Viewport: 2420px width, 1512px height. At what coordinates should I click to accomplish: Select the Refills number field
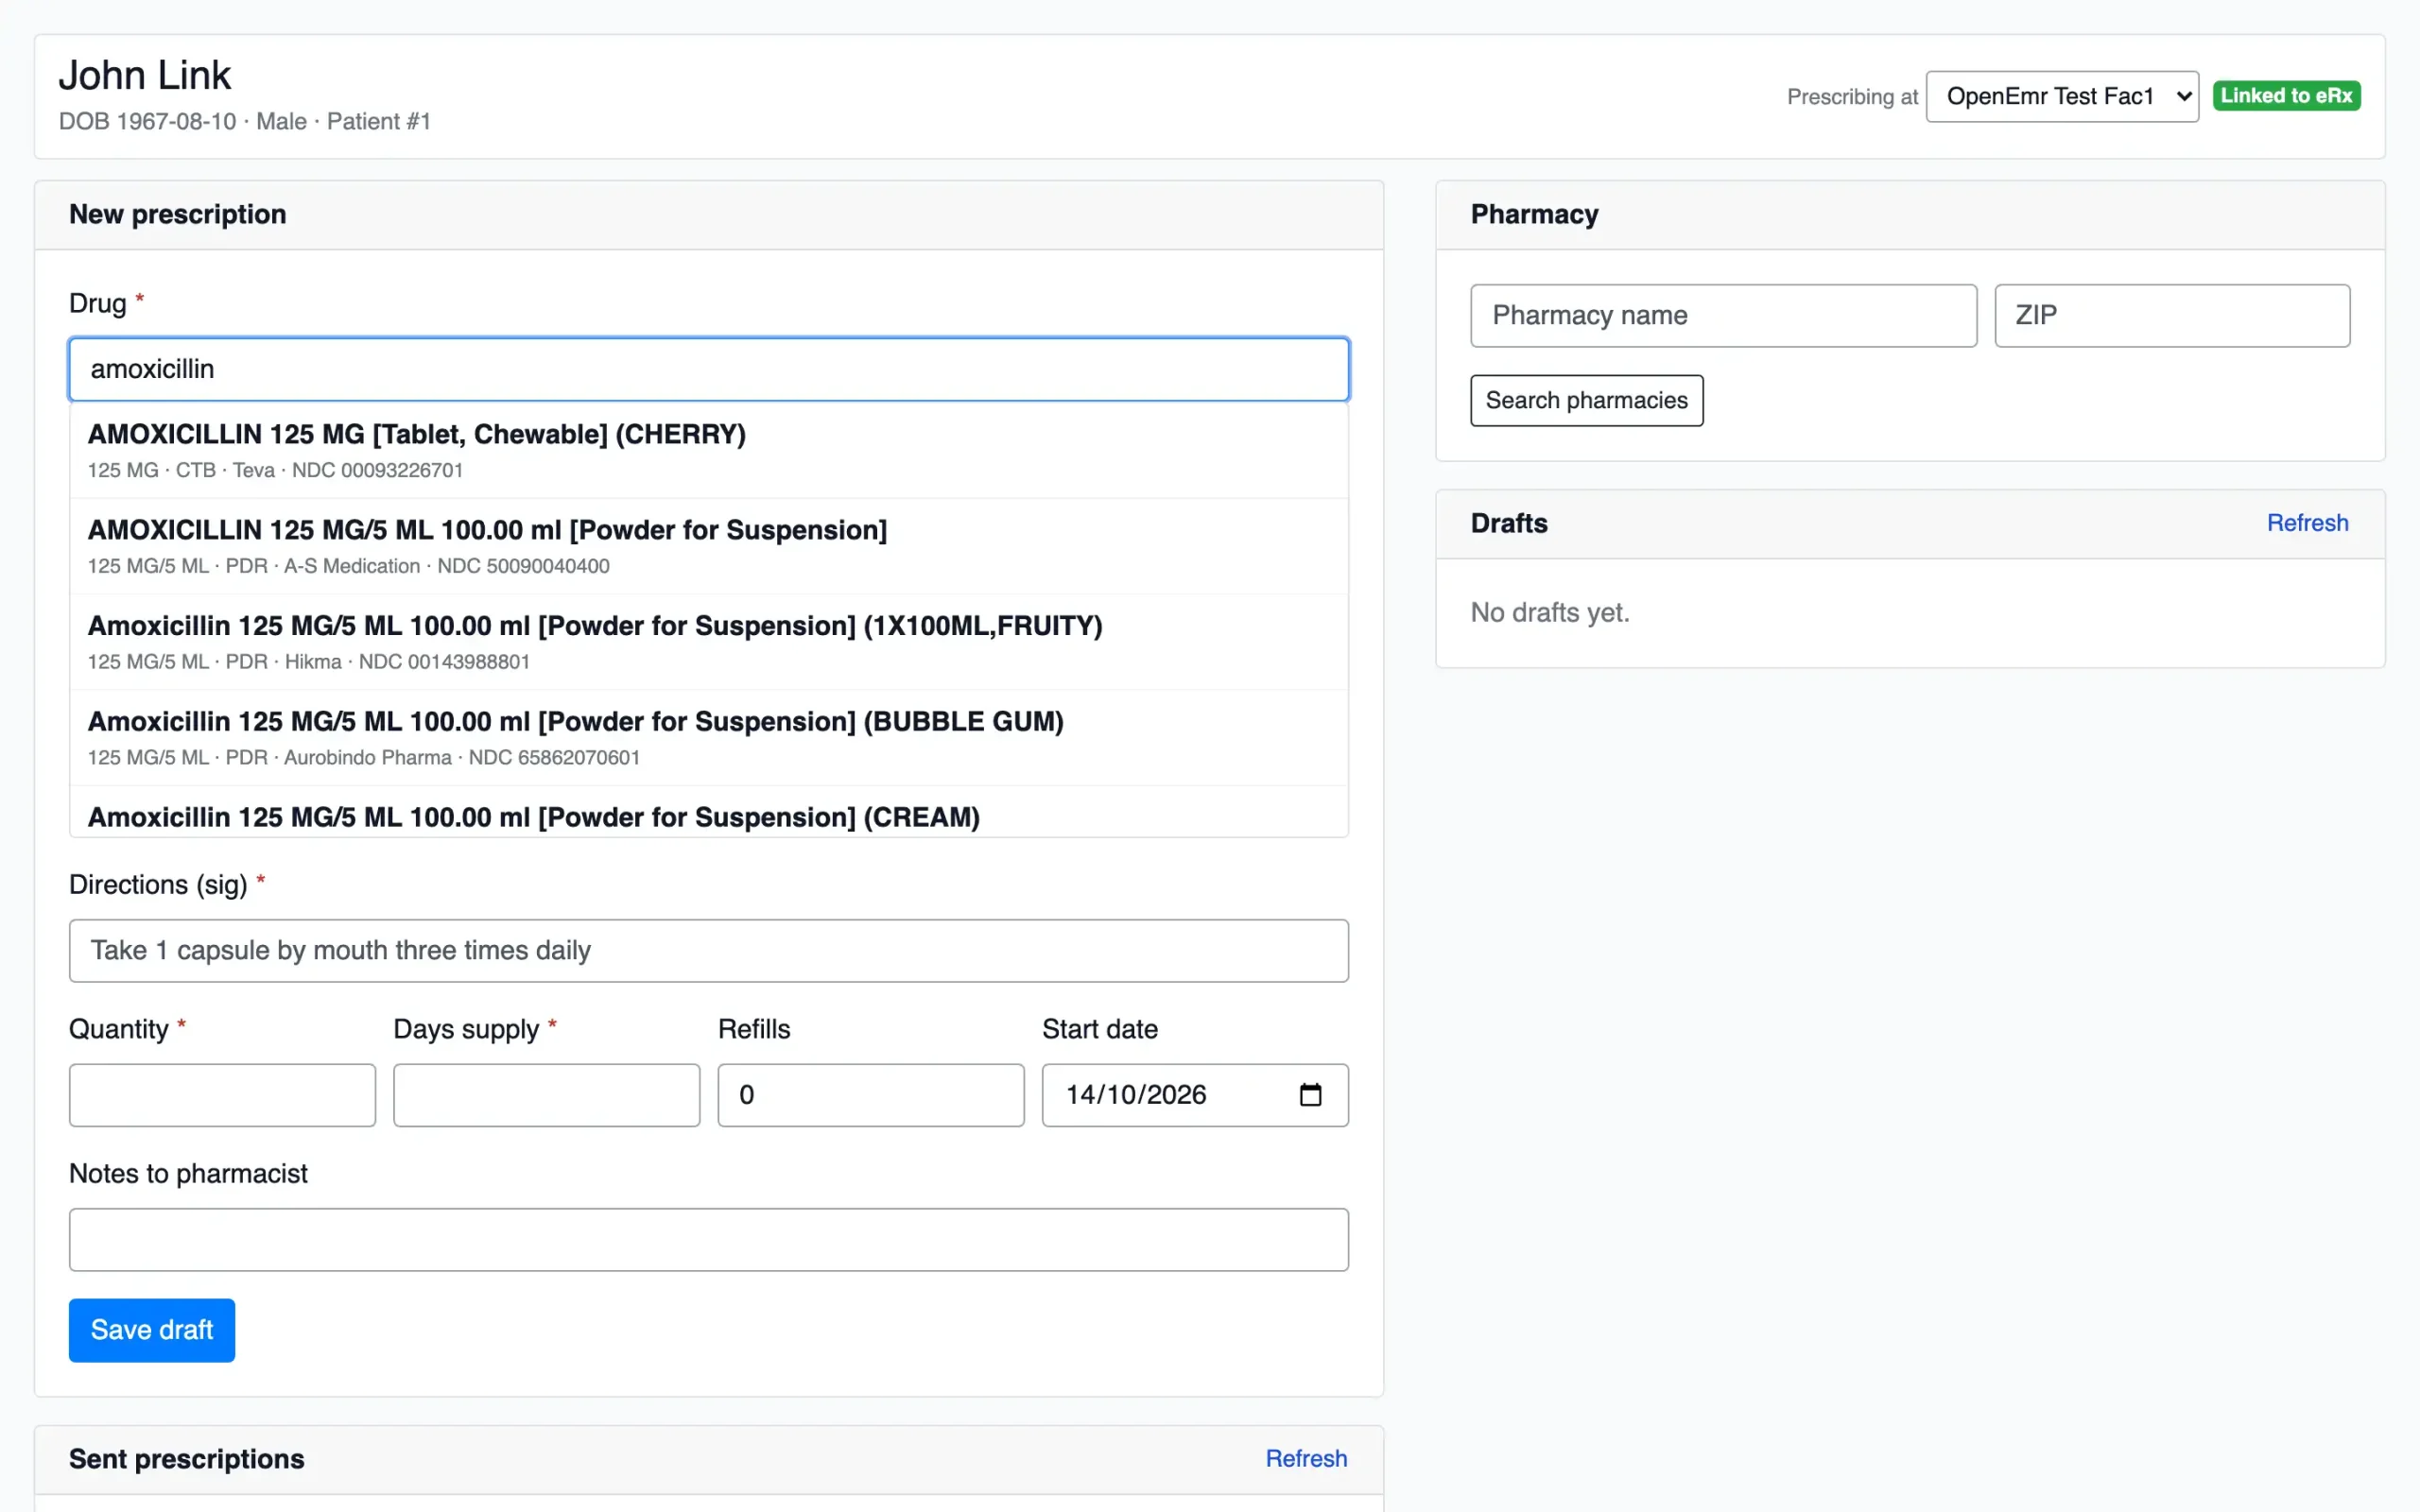(871, 1095)
